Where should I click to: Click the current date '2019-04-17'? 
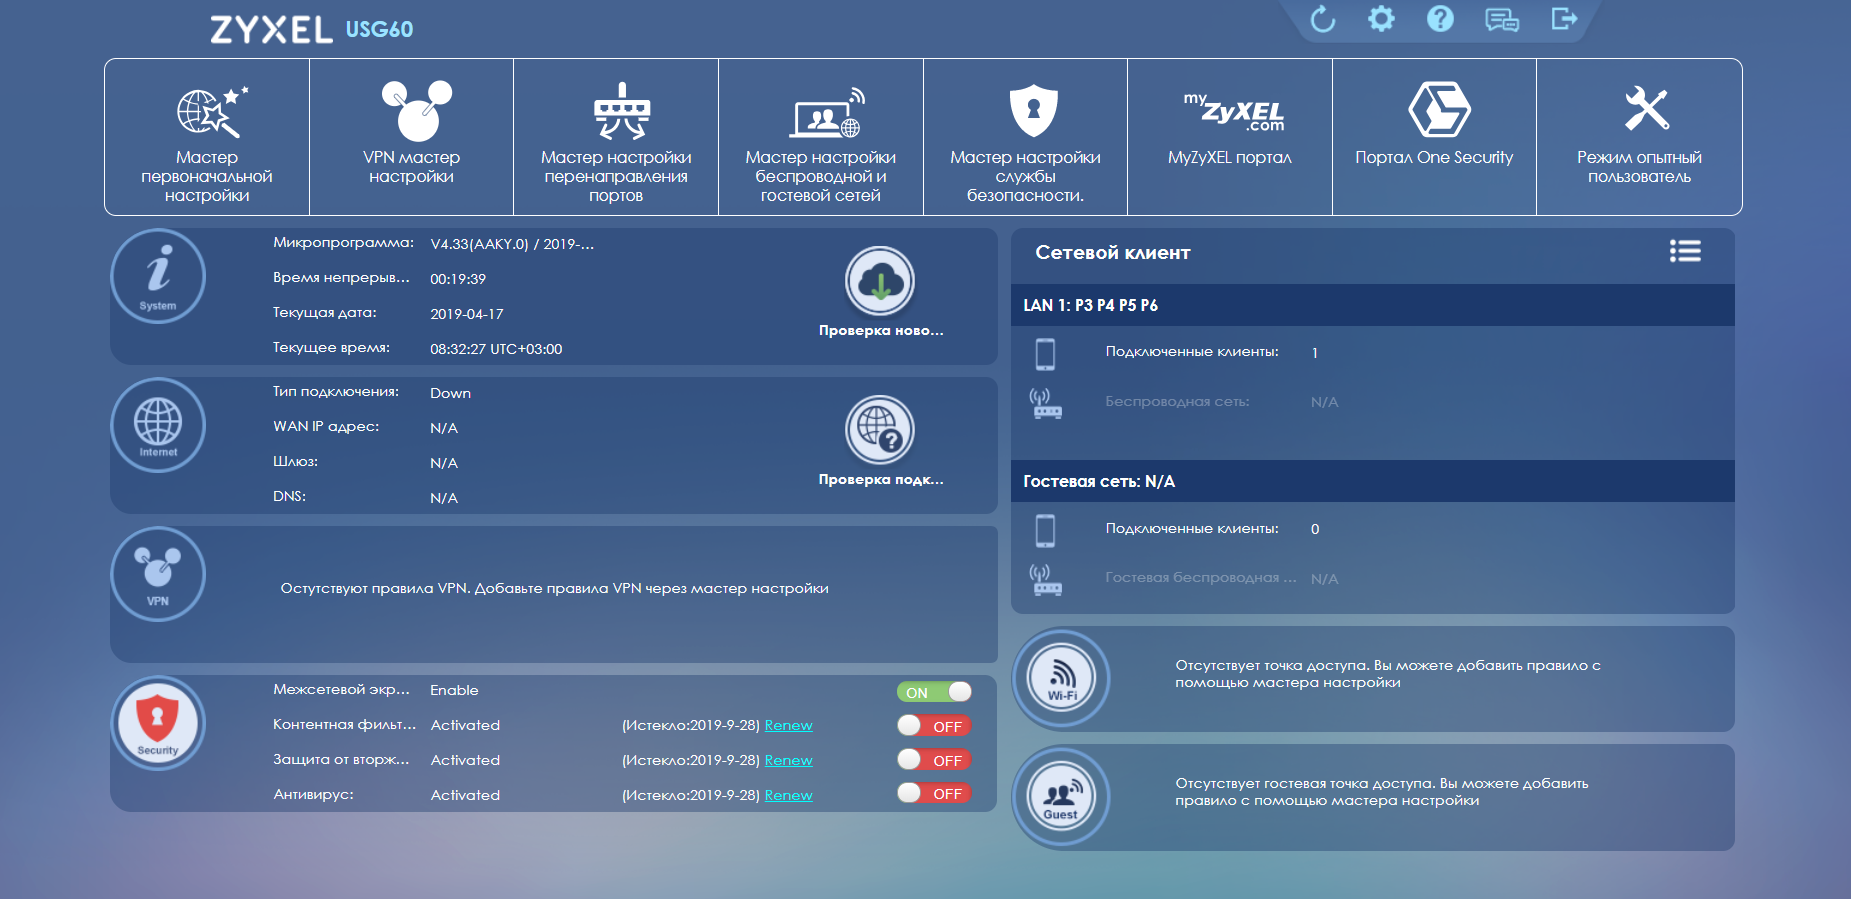point(467,314)
